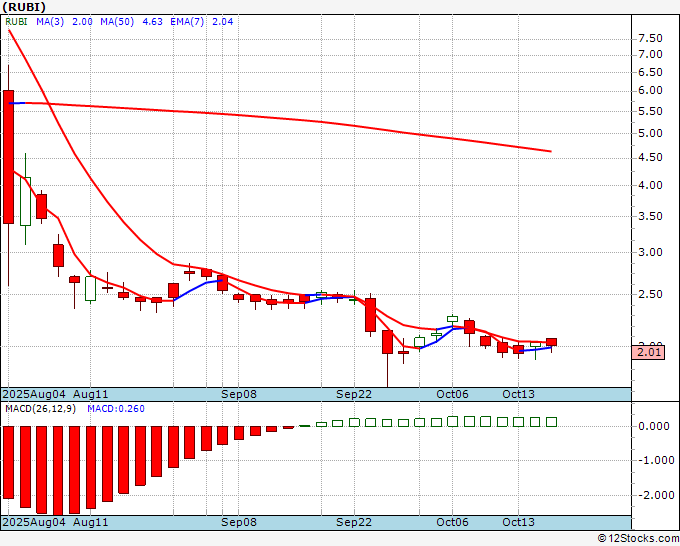Click the 0.000 MACD axis label
The height and width of the screenshot is (546, 680).
654,426
